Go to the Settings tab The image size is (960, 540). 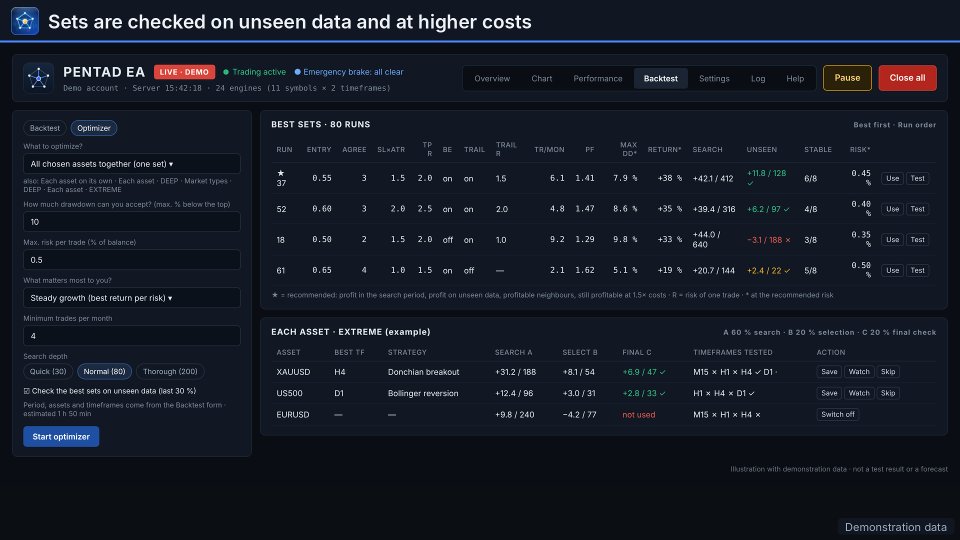(714, 78)
